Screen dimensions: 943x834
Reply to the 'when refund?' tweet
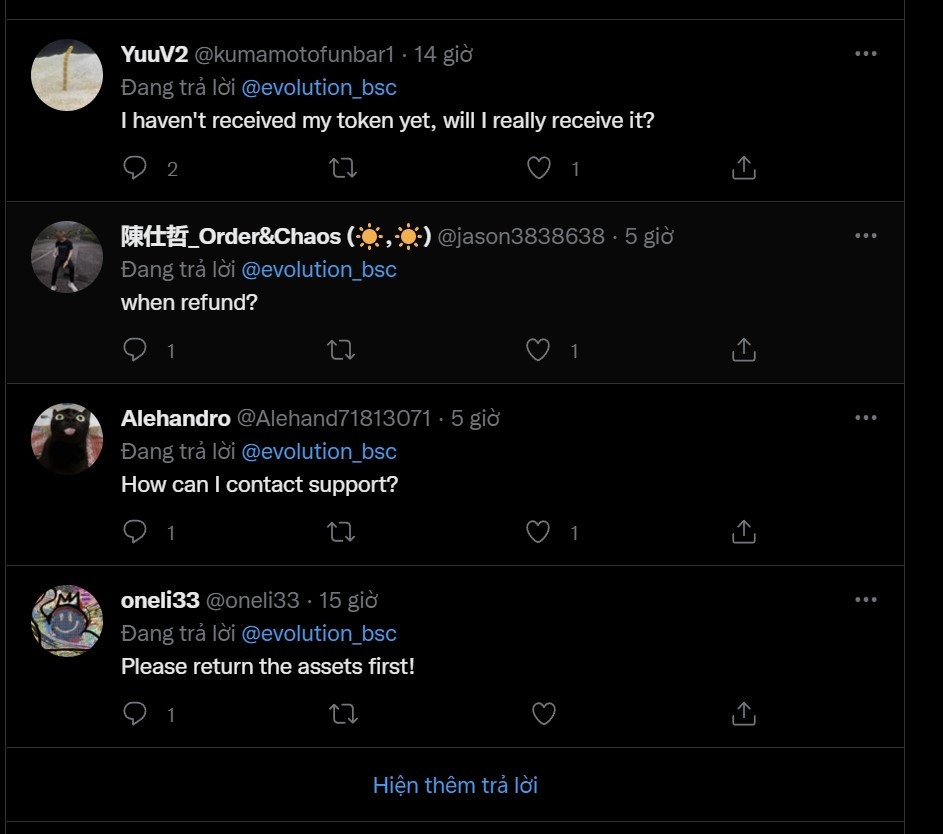135,350
